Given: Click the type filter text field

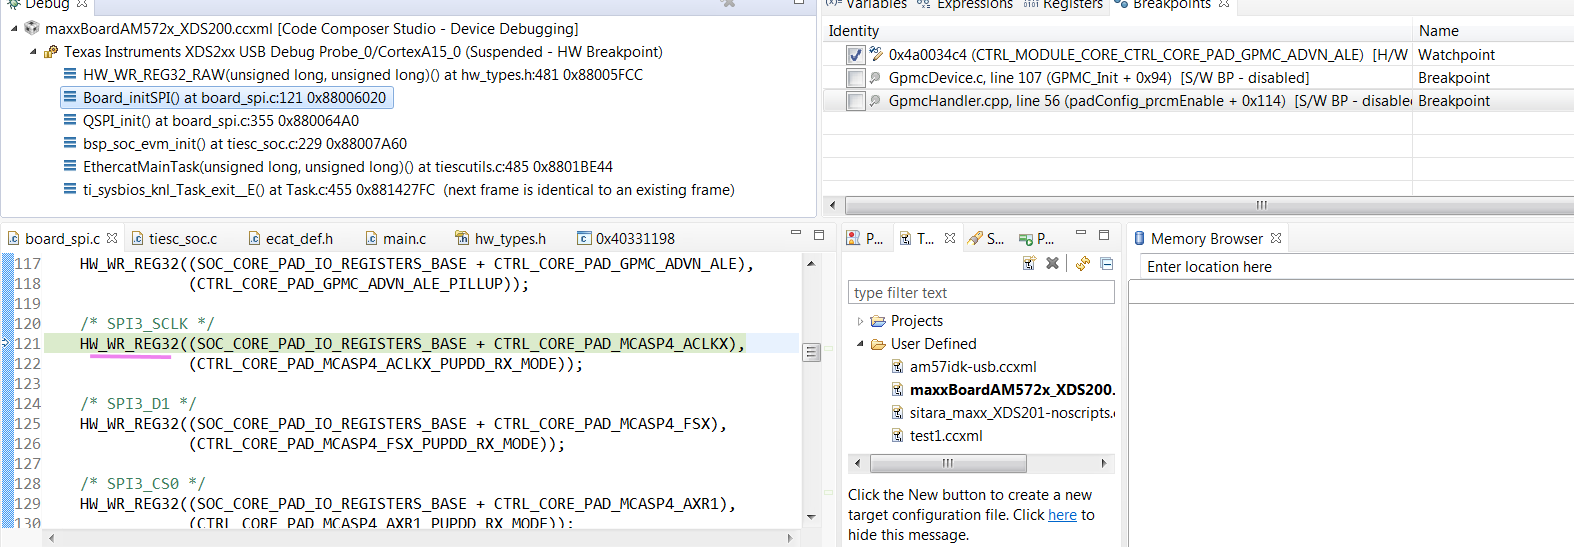Looking at the screenshot, I should pyautogui.click(x=981, y=292).
